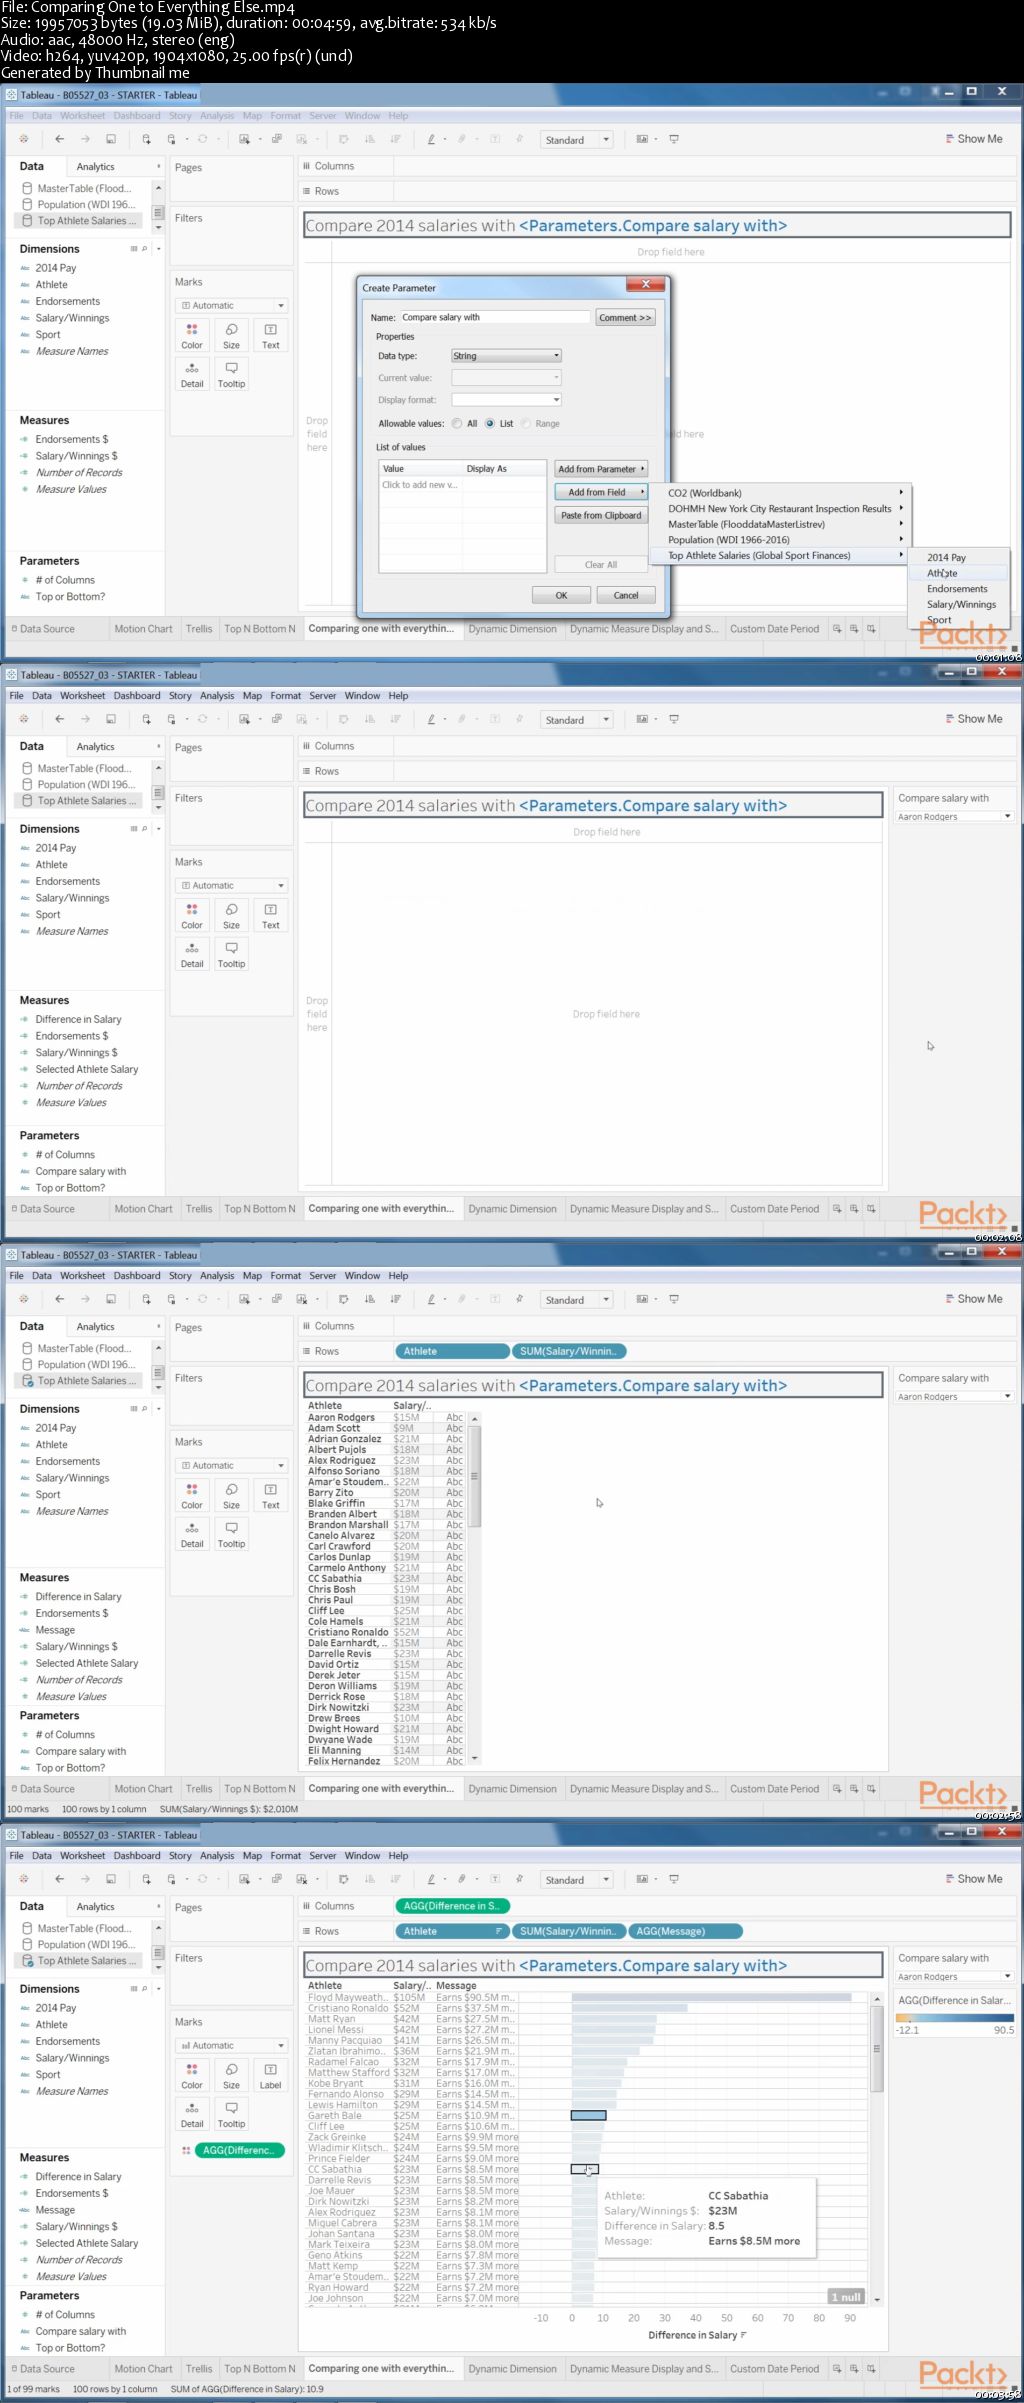Expand CO2 (Worldbank) submenu entry
The width and height of the screenshot is (1024, 2403).
coord(785,492)
